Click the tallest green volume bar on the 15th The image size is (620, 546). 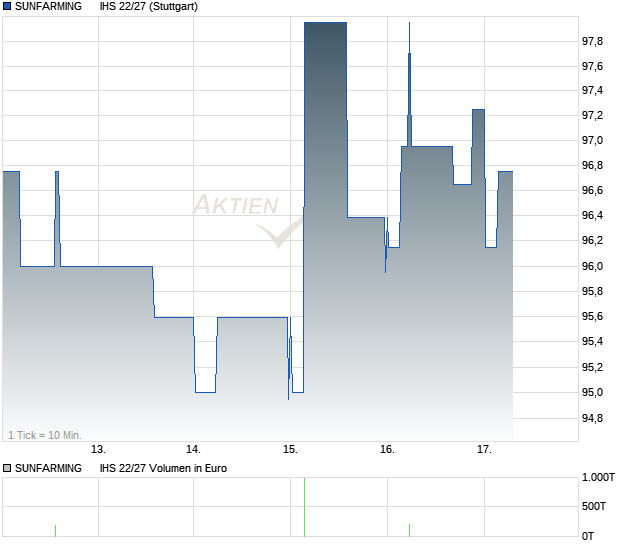(x=304, y=507)
